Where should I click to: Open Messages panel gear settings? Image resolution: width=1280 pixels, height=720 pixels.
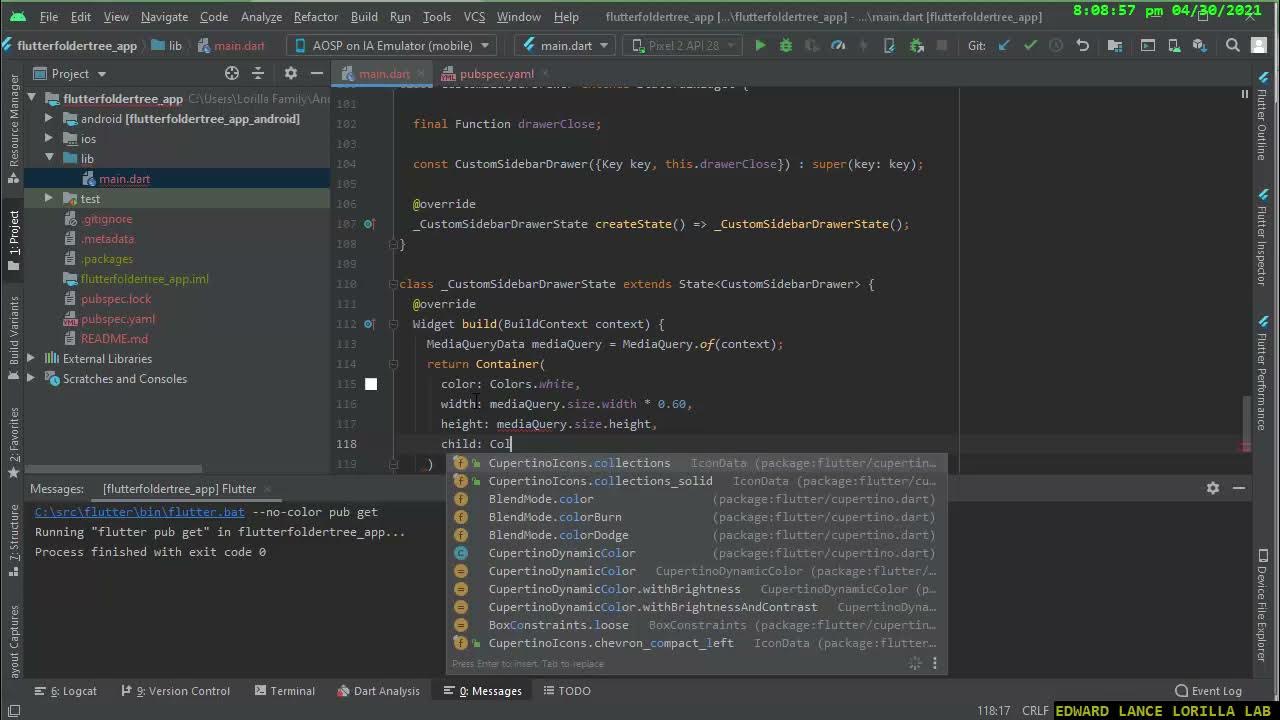click(x=1213, y=488)
